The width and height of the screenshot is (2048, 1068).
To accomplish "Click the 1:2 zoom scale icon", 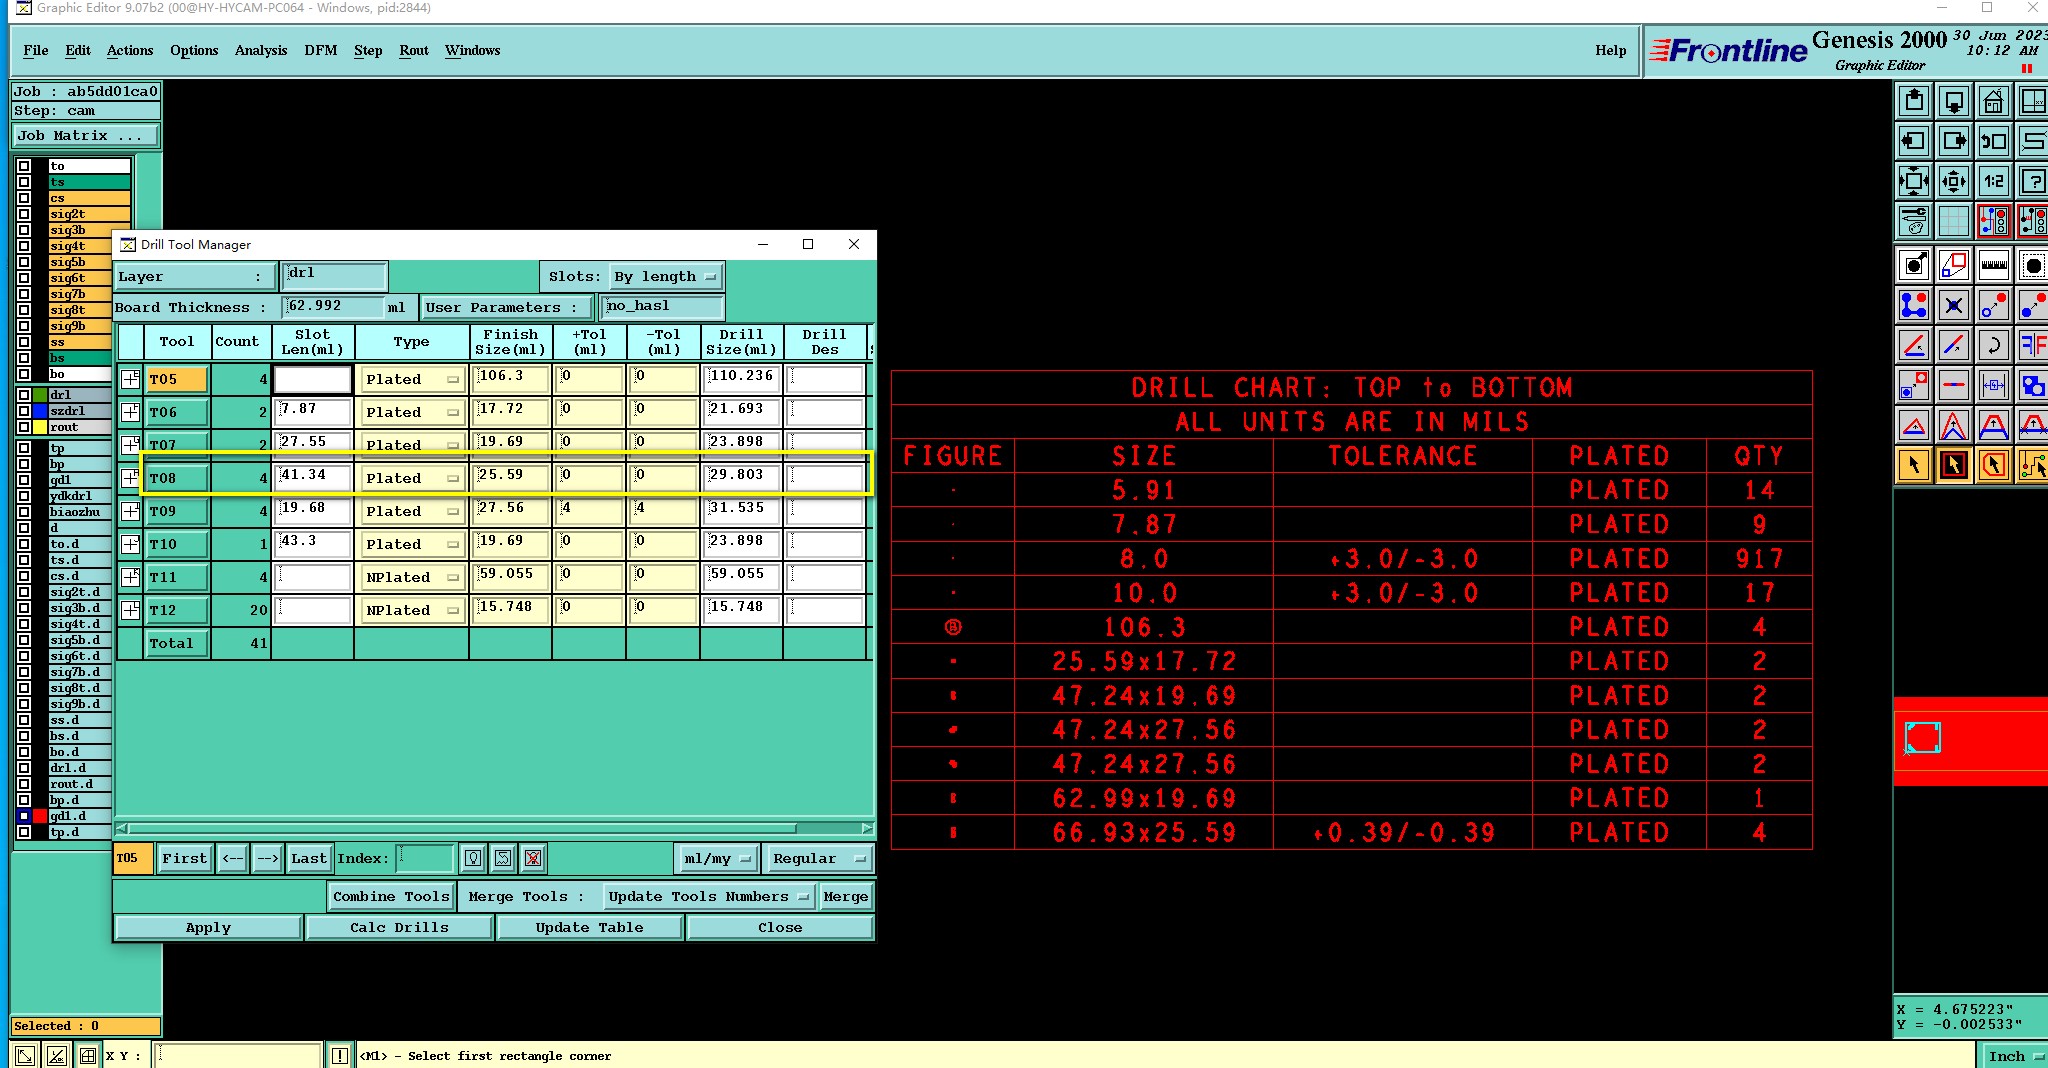I will click(1993, 181).
